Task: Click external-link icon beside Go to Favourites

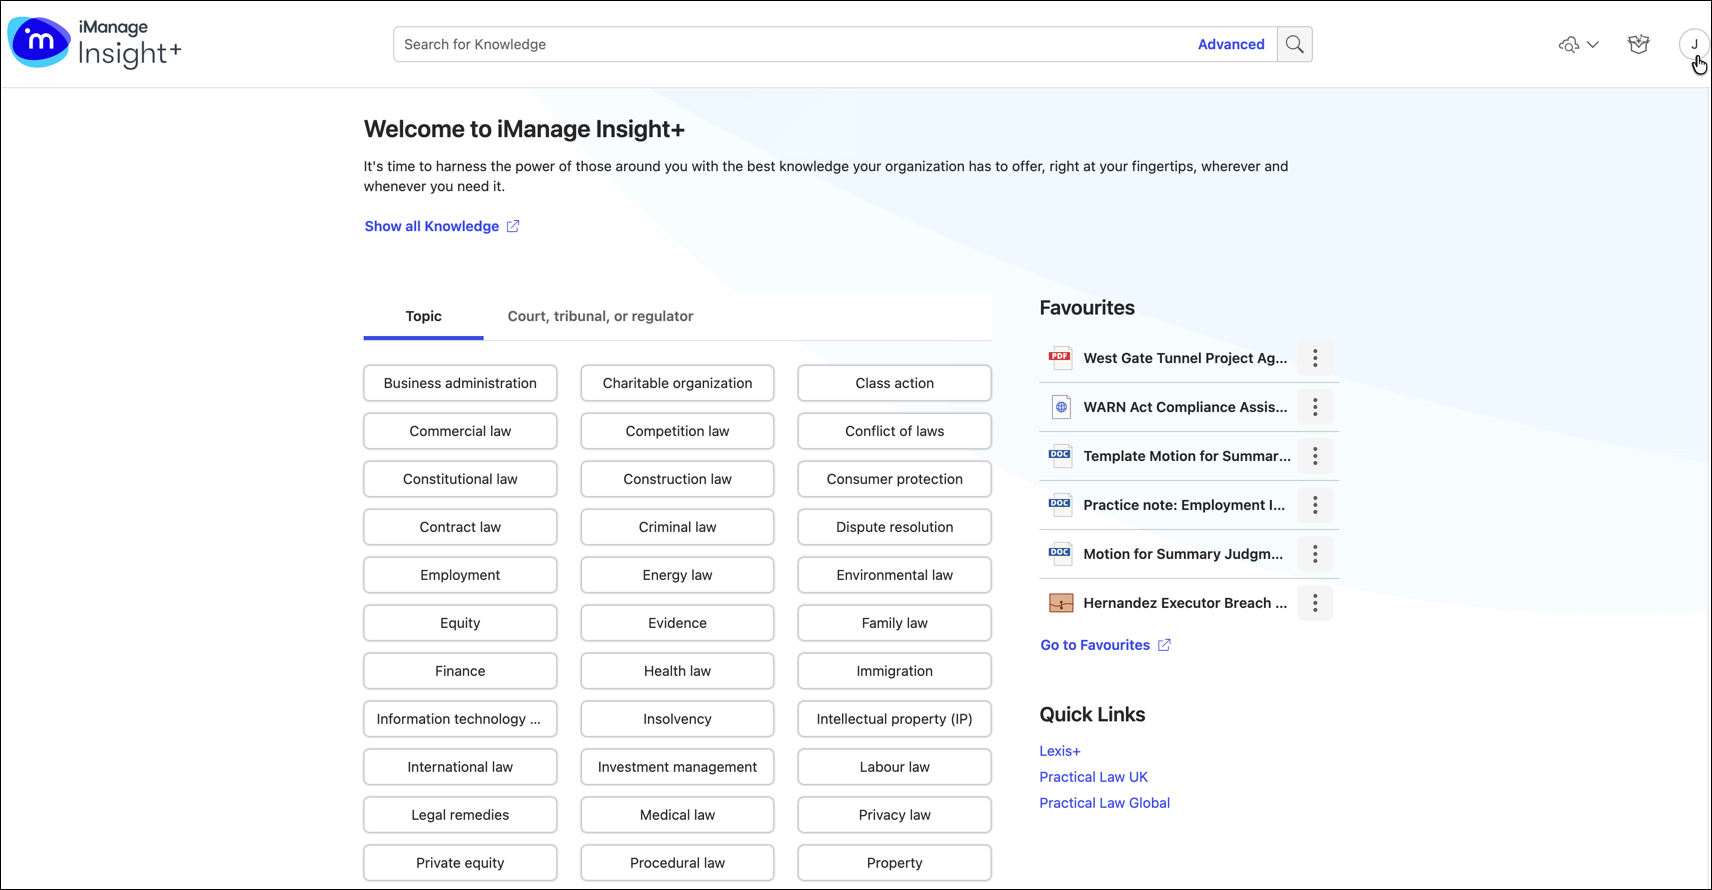Action: click(x=1164, y=645)
